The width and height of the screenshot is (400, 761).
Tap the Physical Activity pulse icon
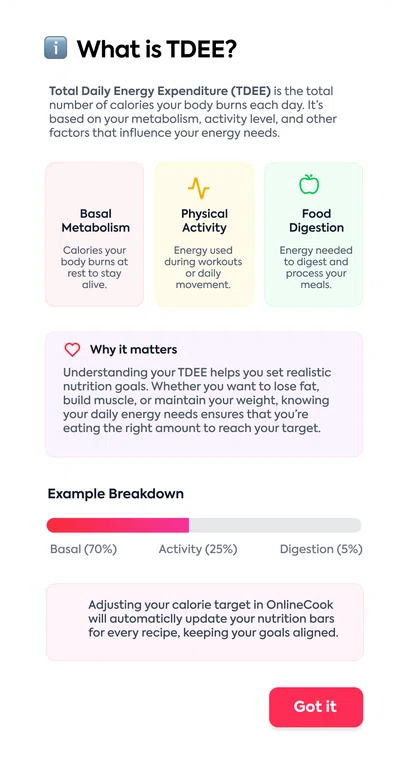[x=199, y=188]
